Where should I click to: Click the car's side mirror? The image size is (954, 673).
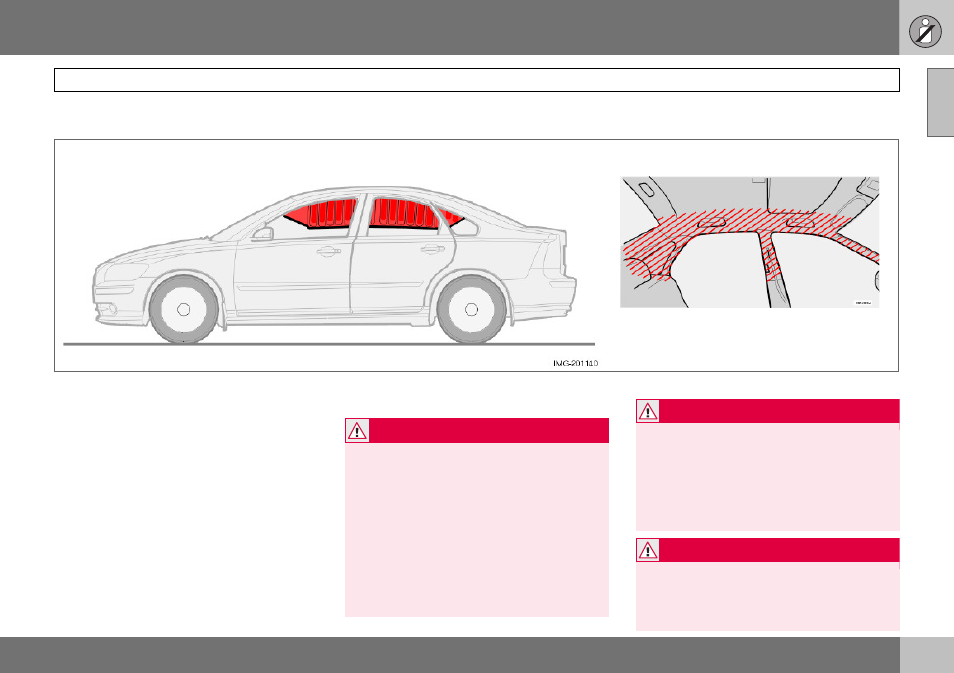coord(262,234)
